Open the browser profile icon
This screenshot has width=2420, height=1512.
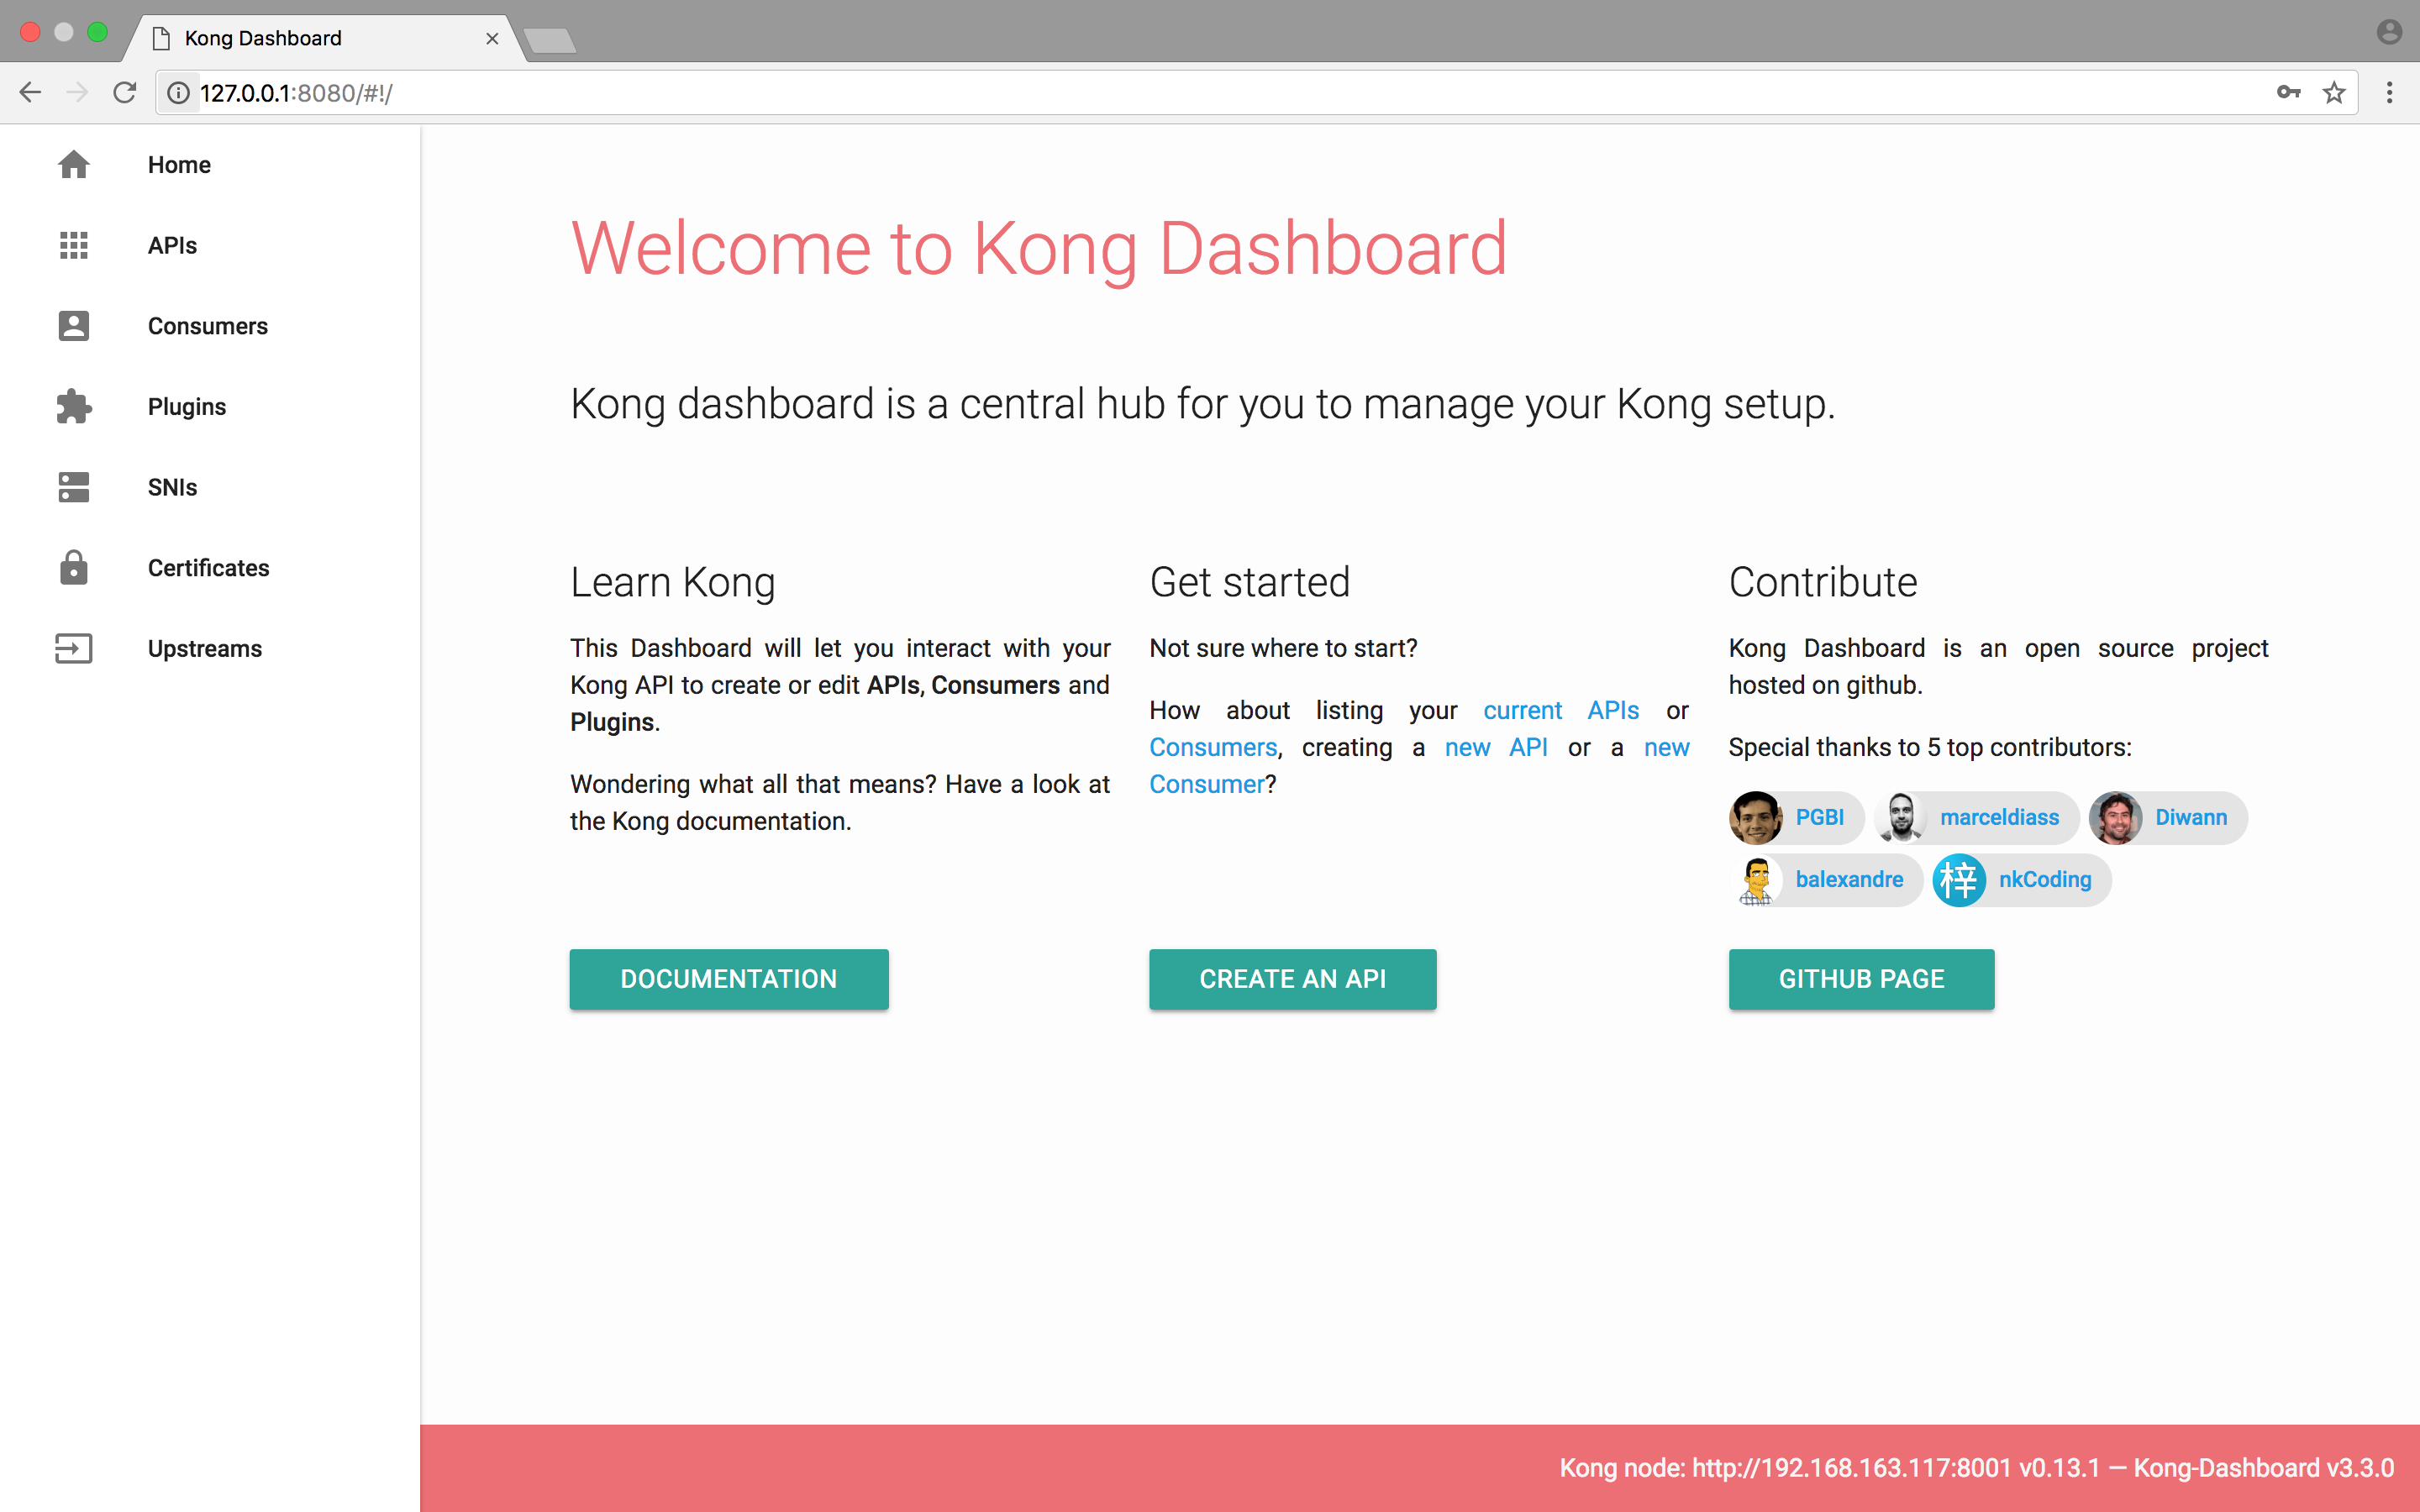point(2390,31)
